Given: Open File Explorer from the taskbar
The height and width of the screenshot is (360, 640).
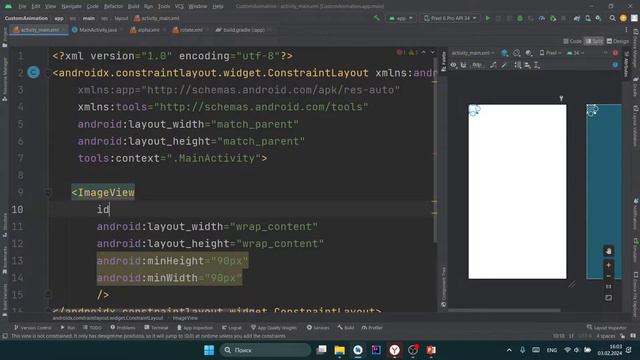Looking at the screenshot, I should coord(340,350).
